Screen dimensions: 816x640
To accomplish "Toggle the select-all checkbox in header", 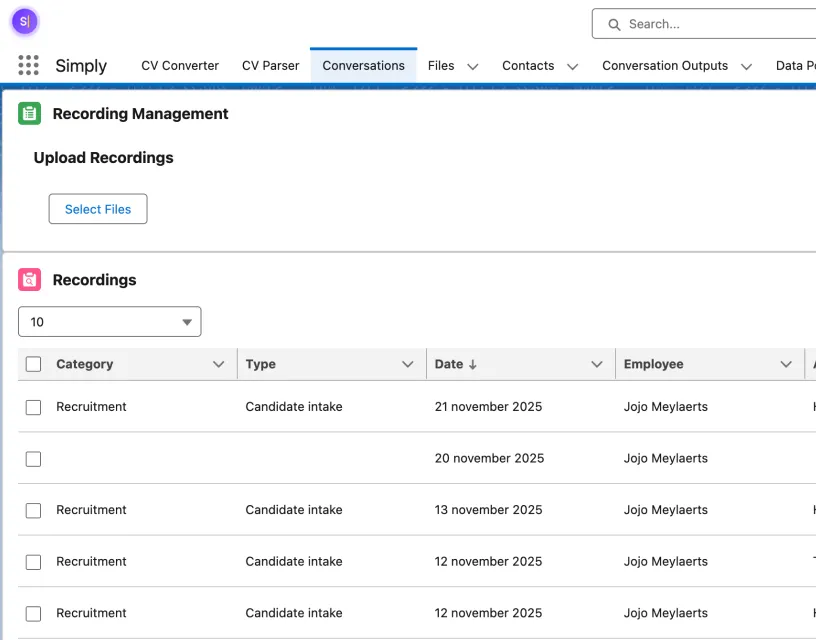I will 33,364.
